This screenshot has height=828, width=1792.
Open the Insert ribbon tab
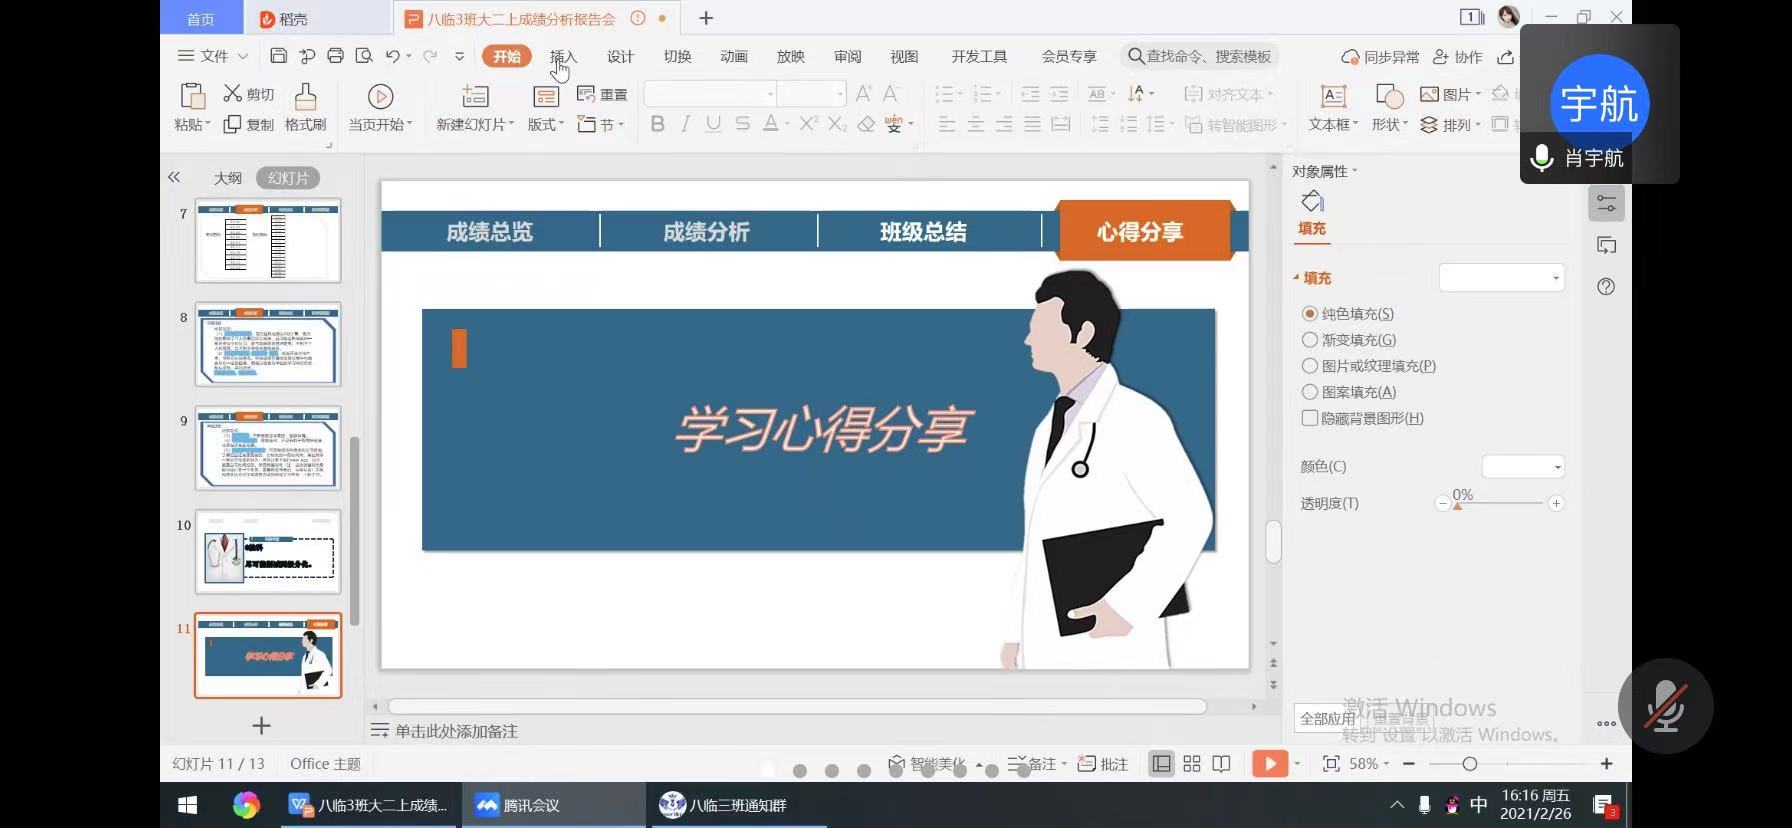click(x=563, y=56)
